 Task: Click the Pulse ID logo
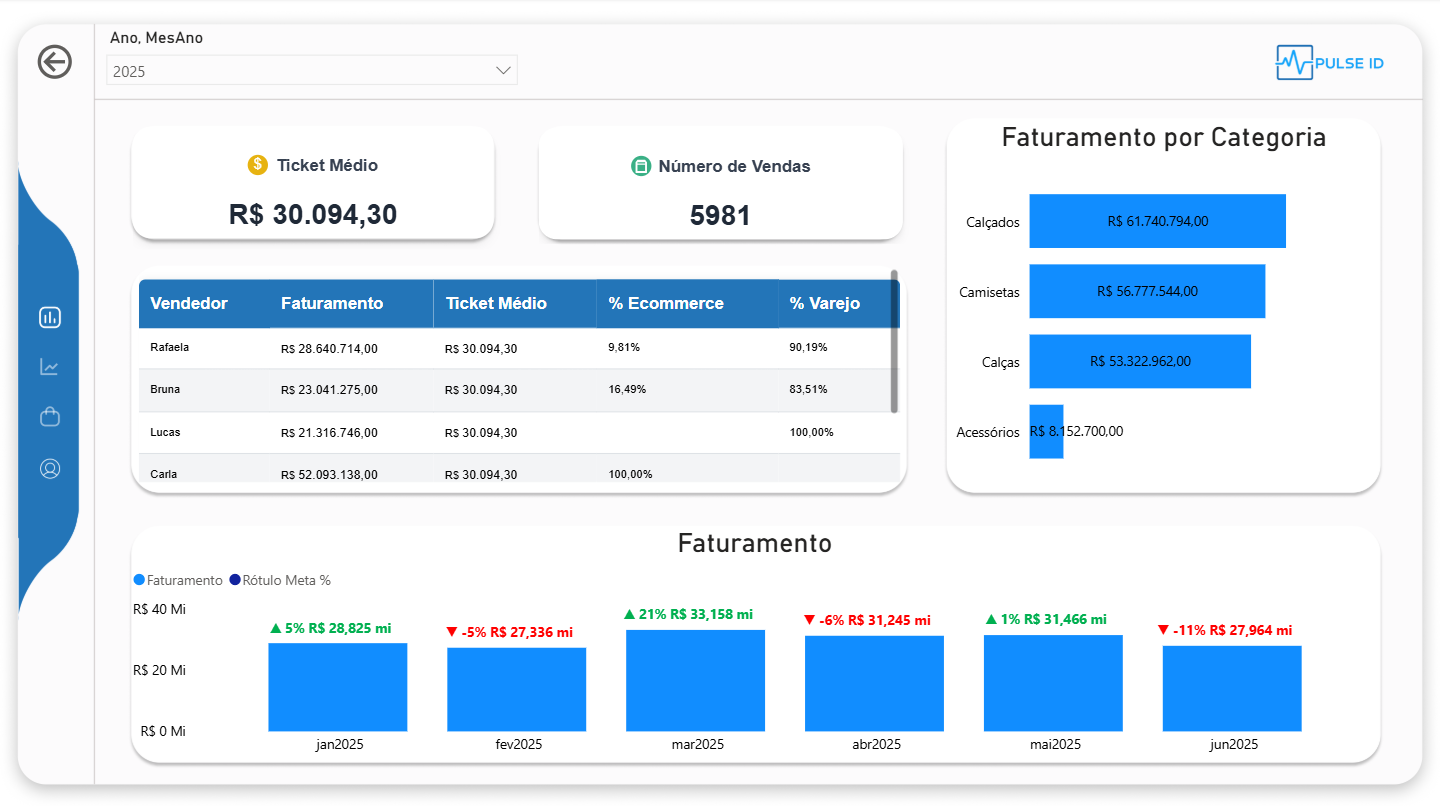click(x=1329, y=62)
